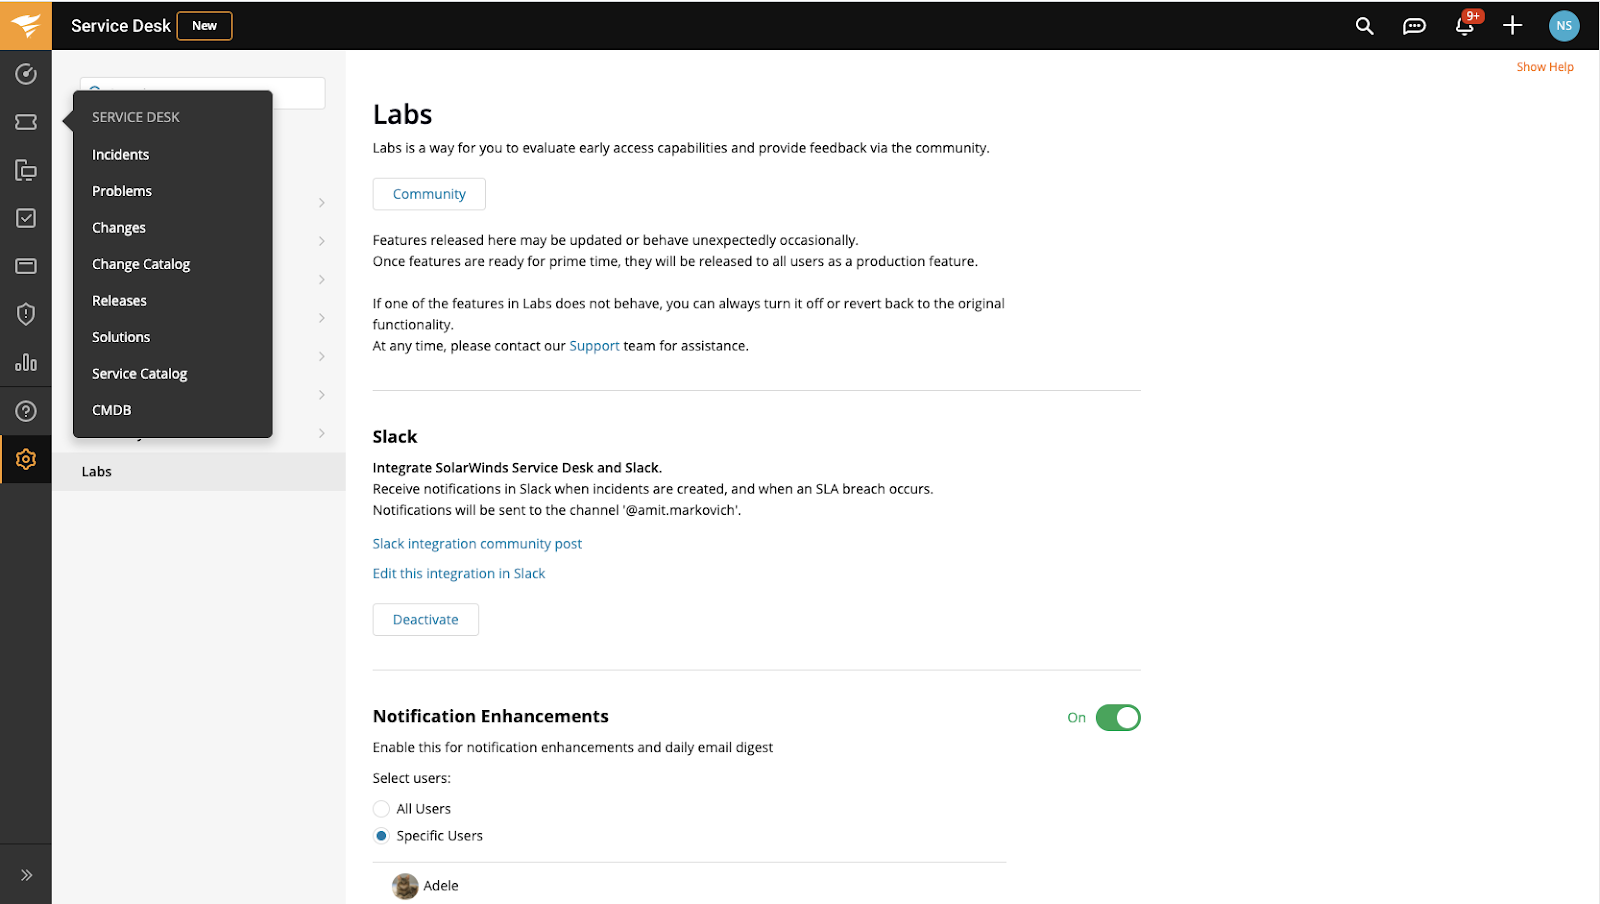Open Solutions menu entry
The image size is (1600, 904).
pyautogui.click(x=121, y=337)
